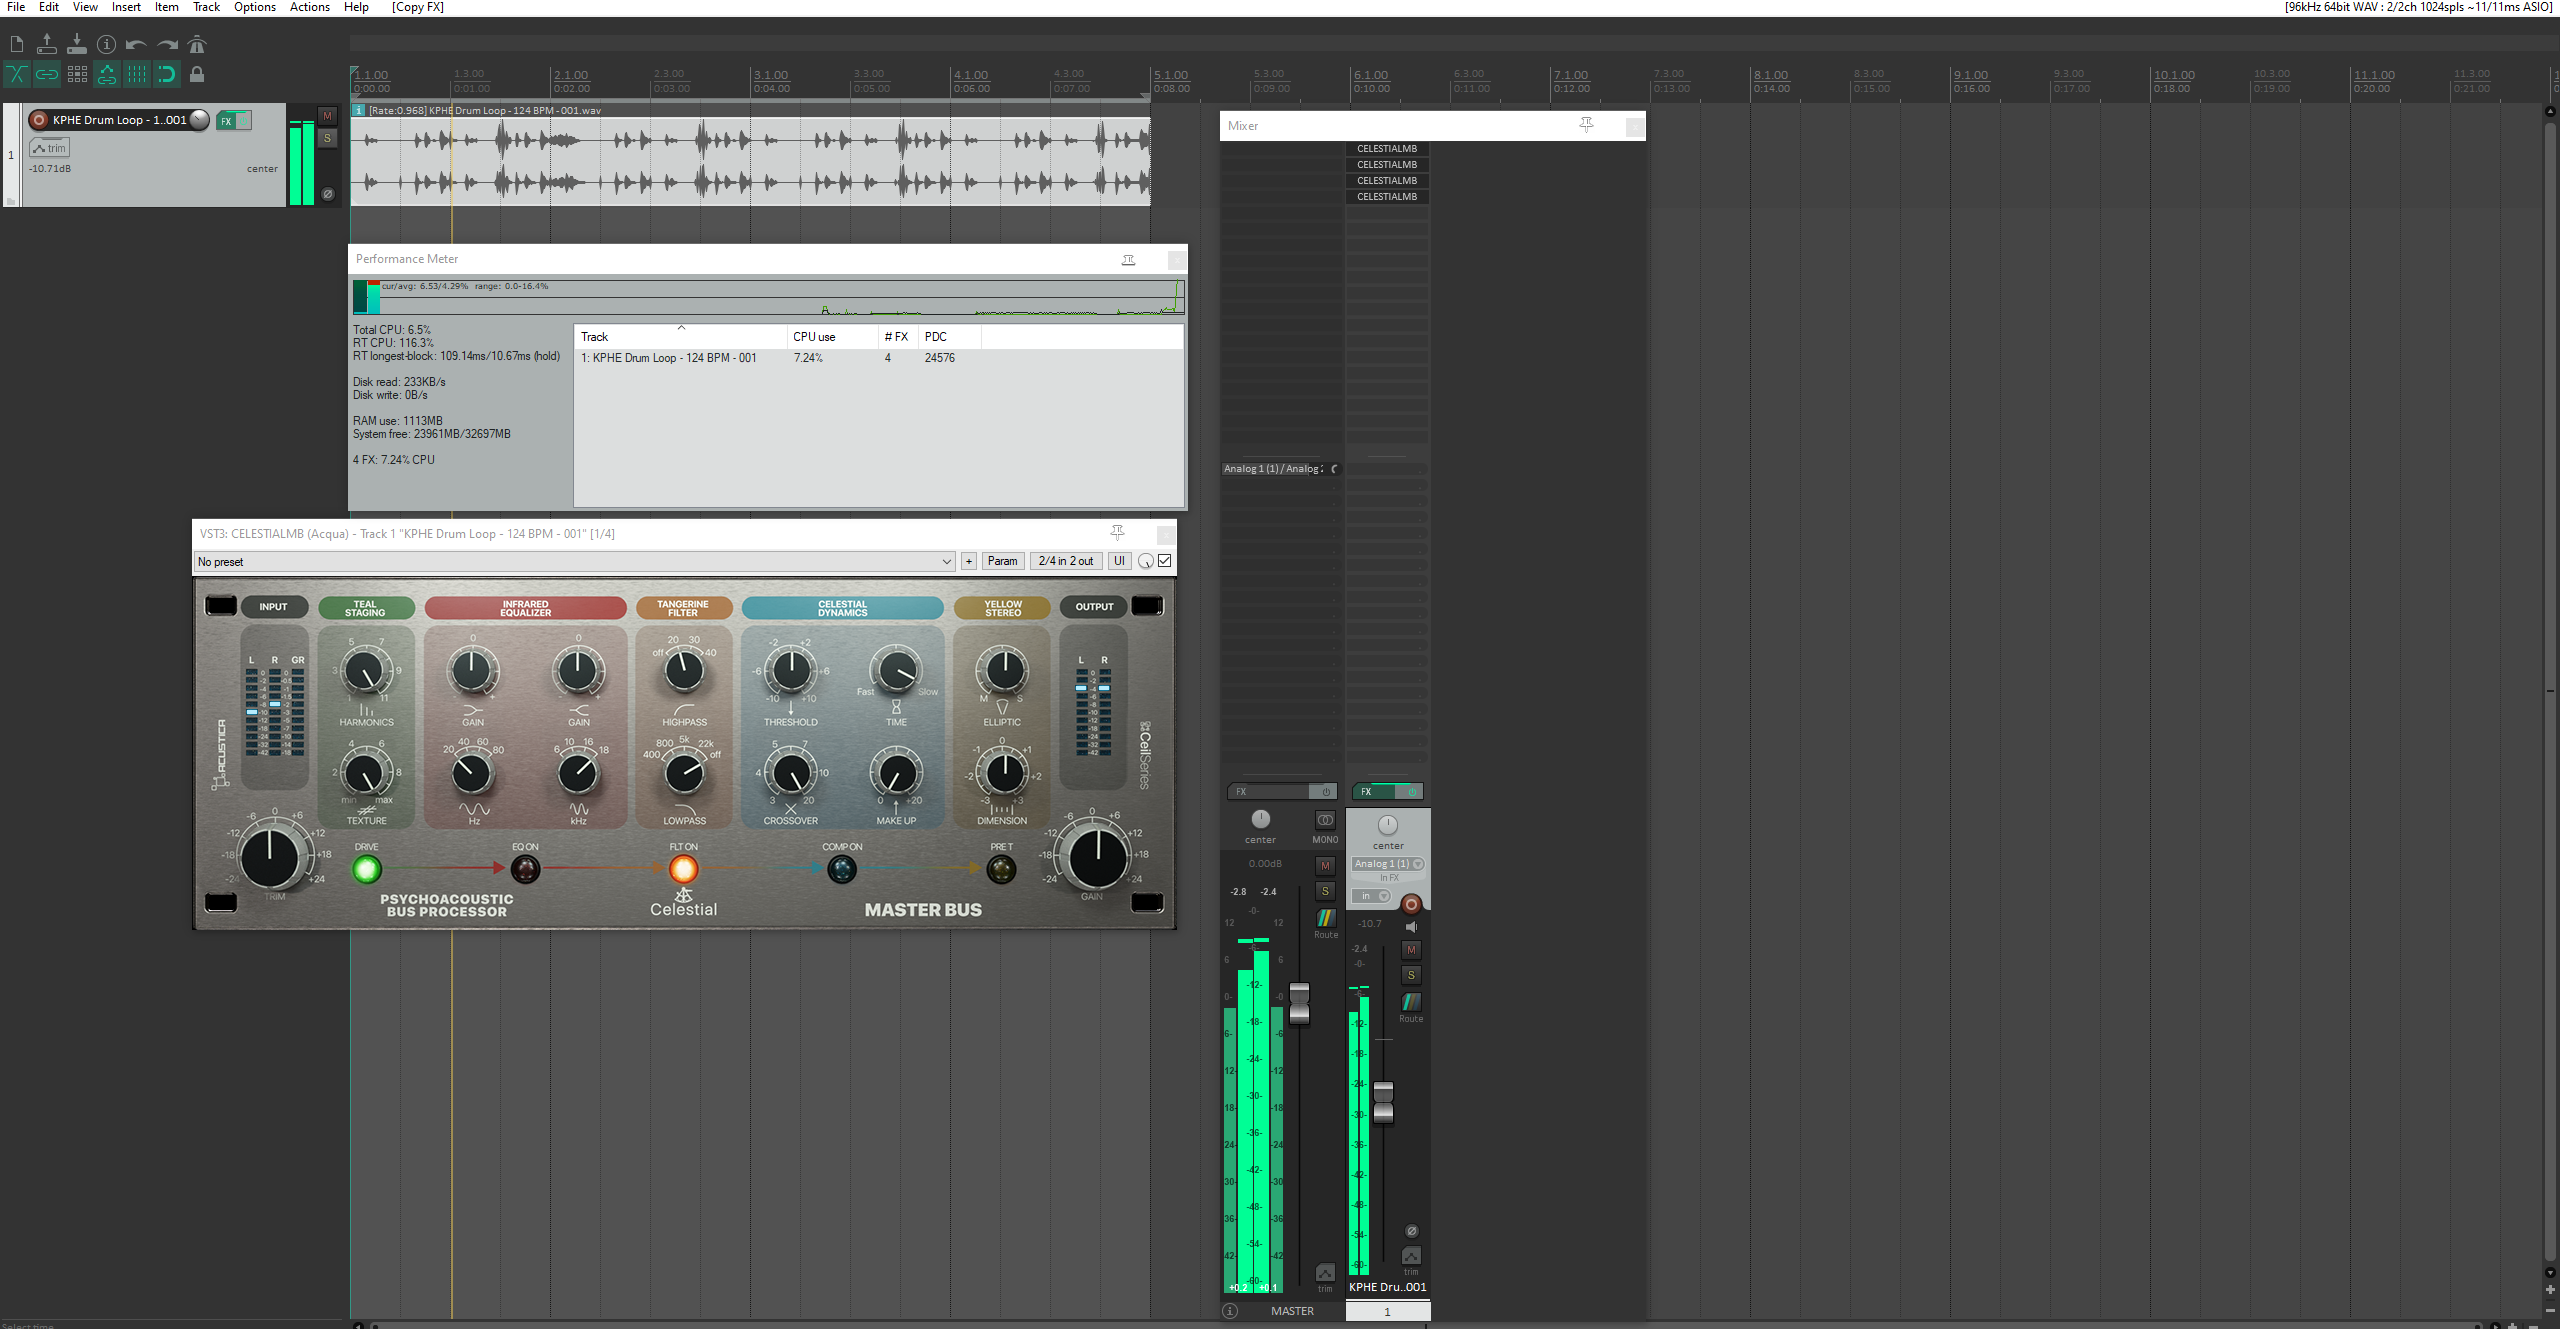
Task: Open the Actions menu
Action: click(x=309, y=7)
